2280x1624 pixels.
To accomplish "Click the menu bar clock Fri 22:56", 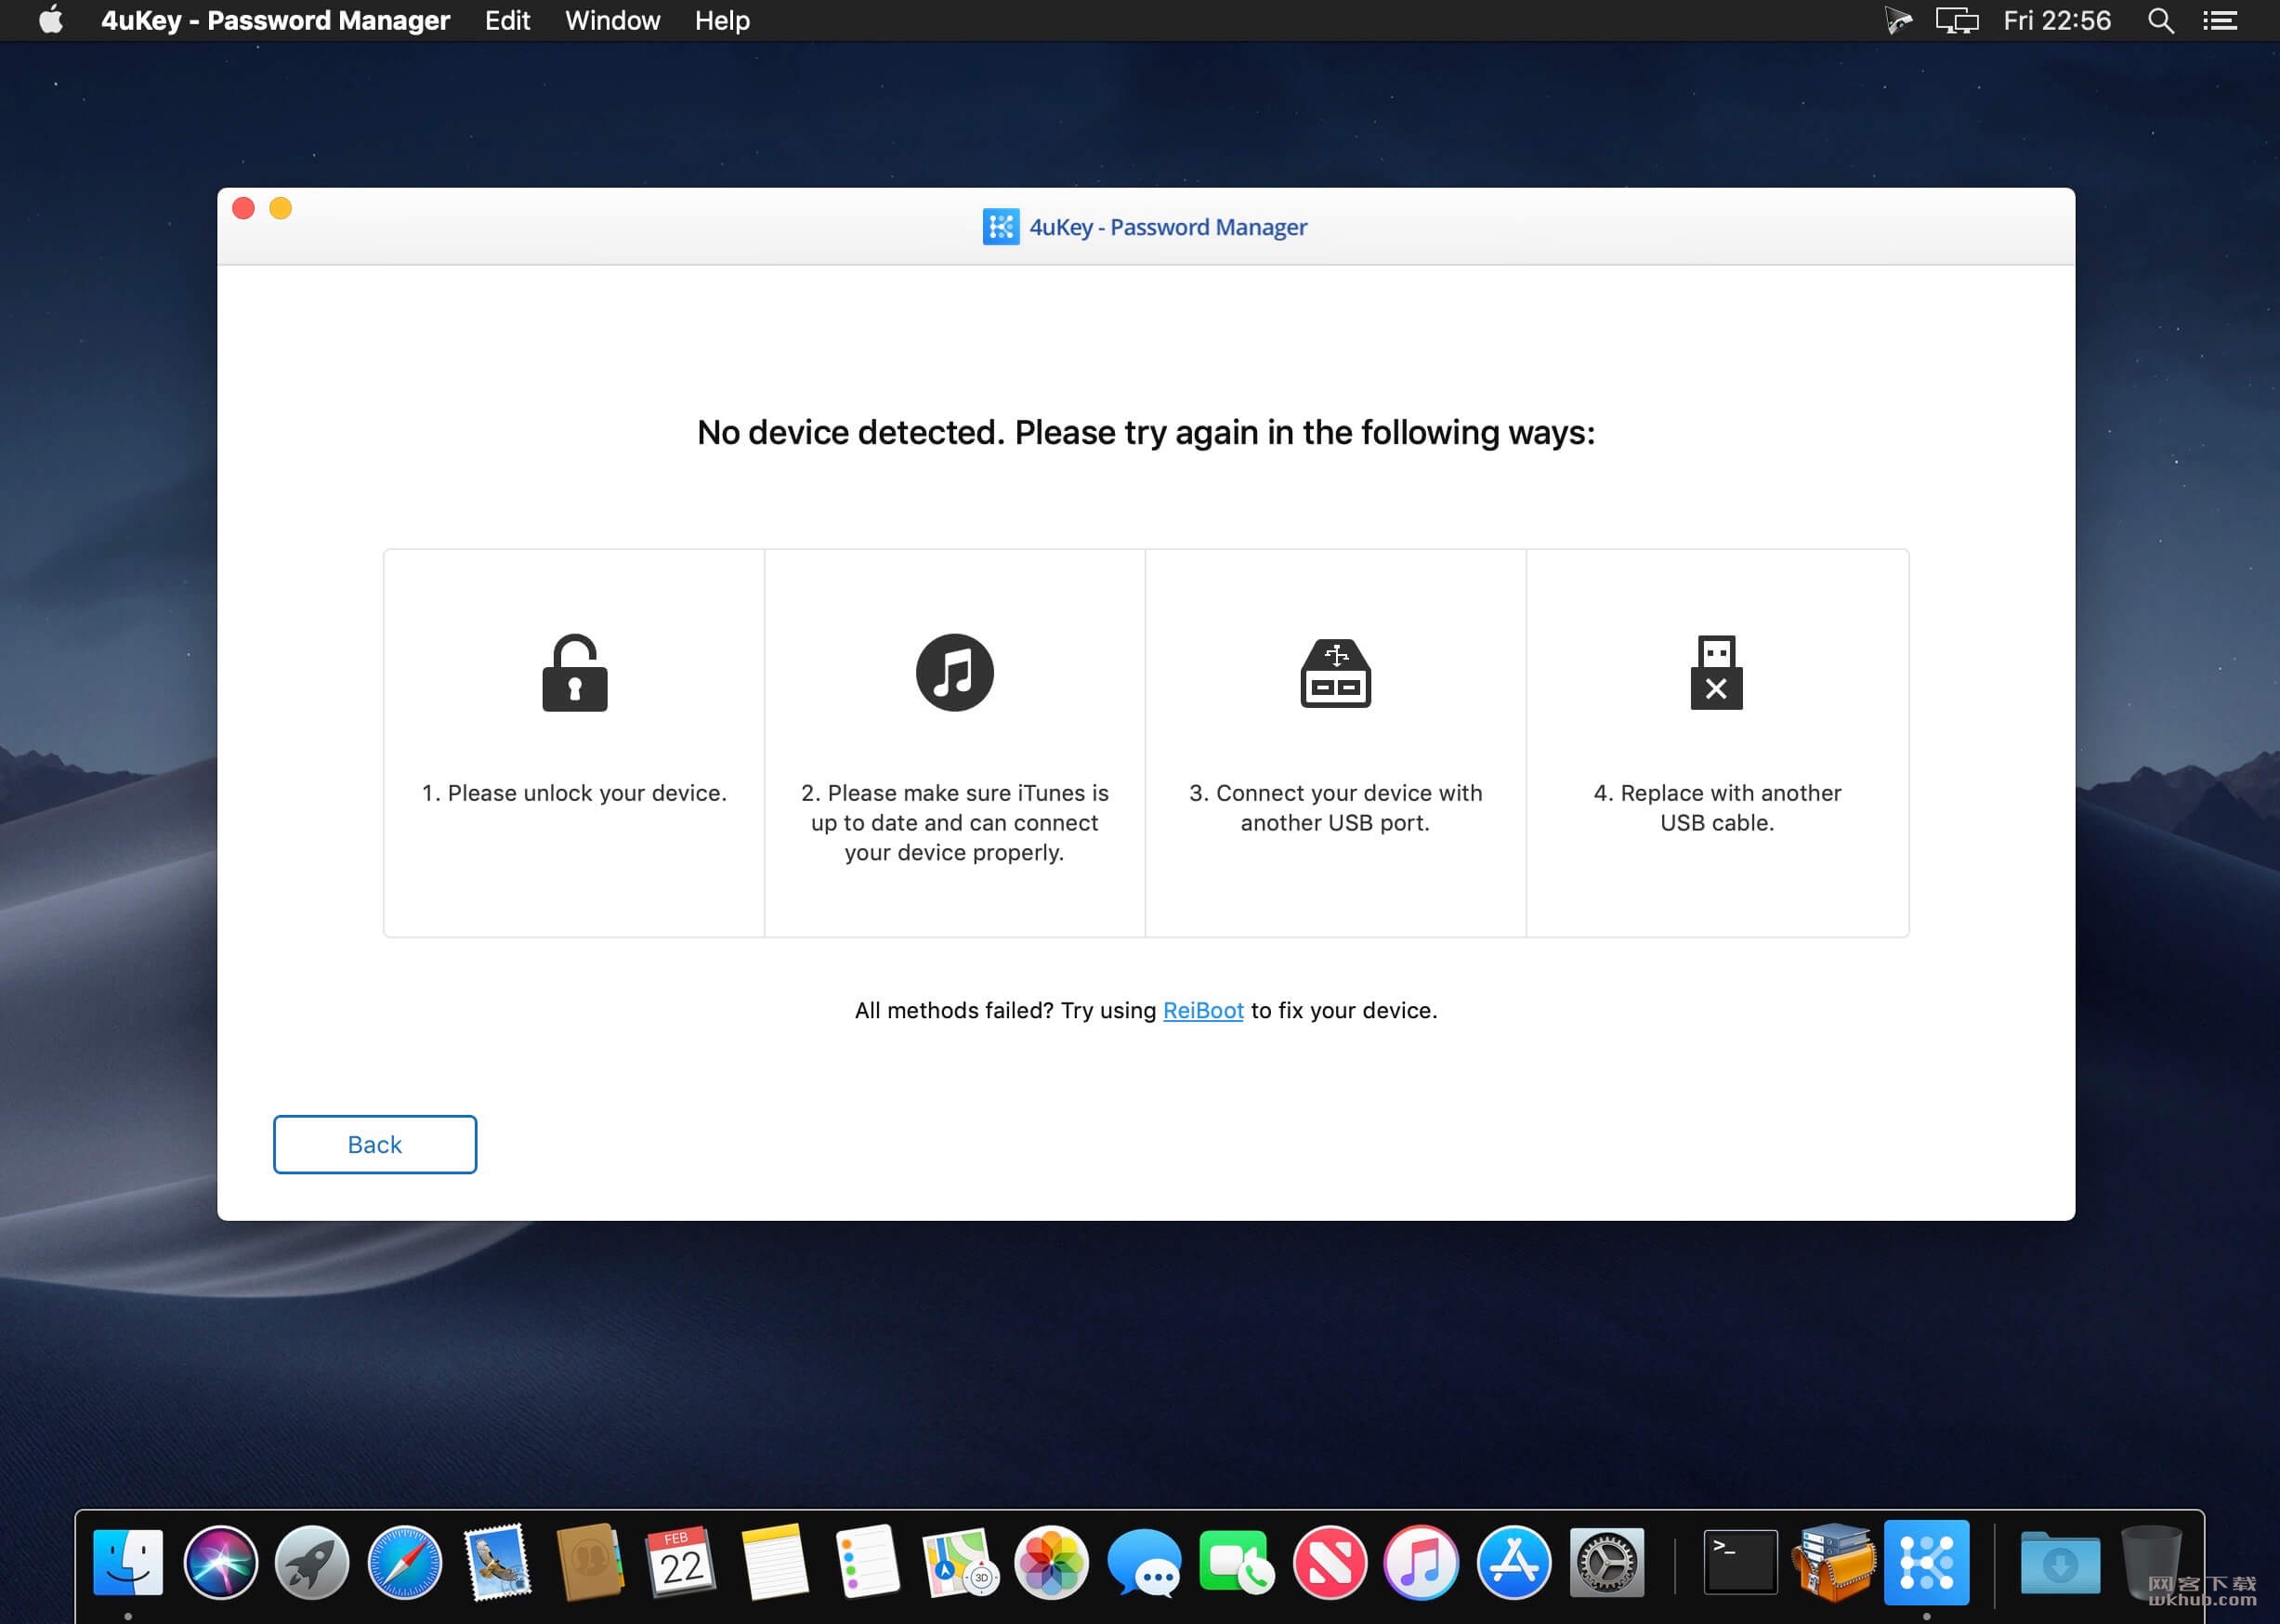I will click(2056, 20).
